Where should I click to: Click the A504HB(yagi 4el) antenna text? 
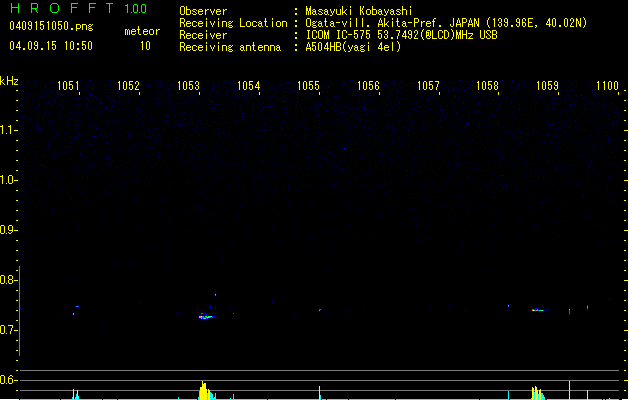click(353, 47)
